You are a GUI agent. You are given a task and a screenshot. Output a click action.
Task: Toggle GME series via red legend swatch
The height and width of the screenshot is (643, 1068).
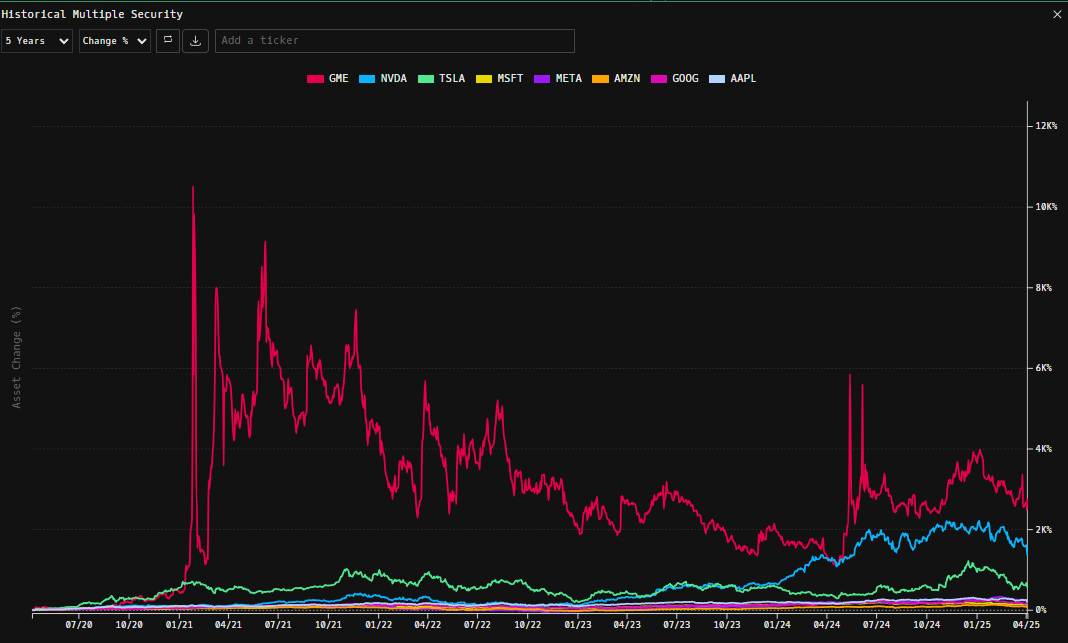pyautogui.click(x=315, y=79)
